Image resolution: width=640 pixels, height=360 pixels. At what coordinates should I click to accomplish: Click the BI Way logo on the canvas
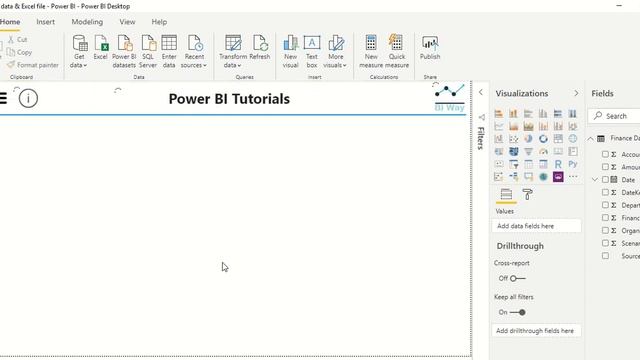click(449, 98)
